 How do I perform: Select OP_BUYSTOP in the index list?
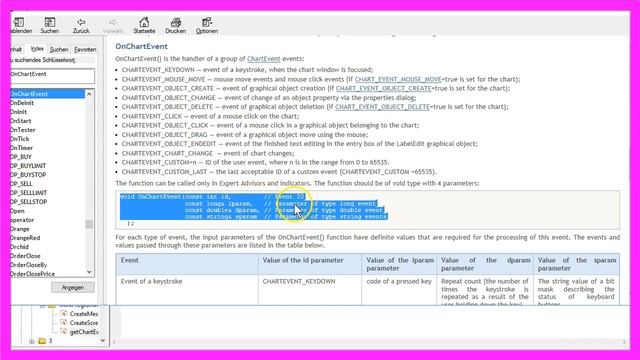28,175
